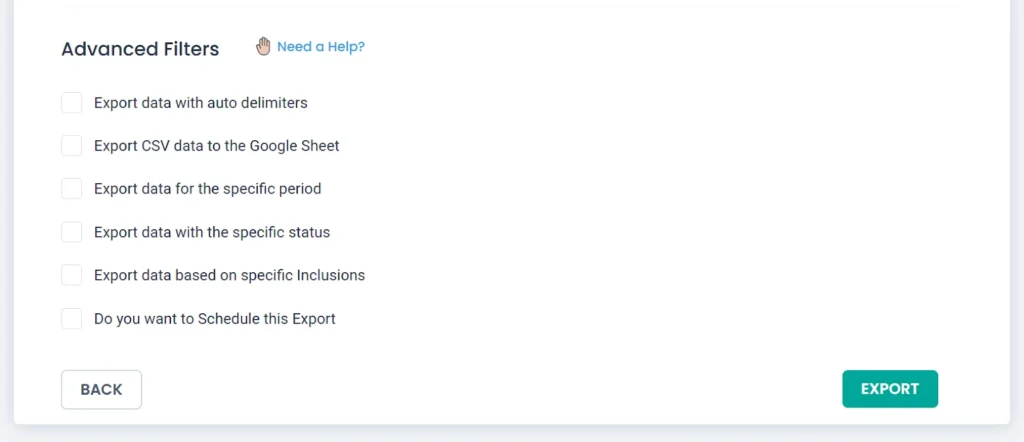
Task: Enable the Schedule this Export checkbox
Action: (x=71, y=319)
